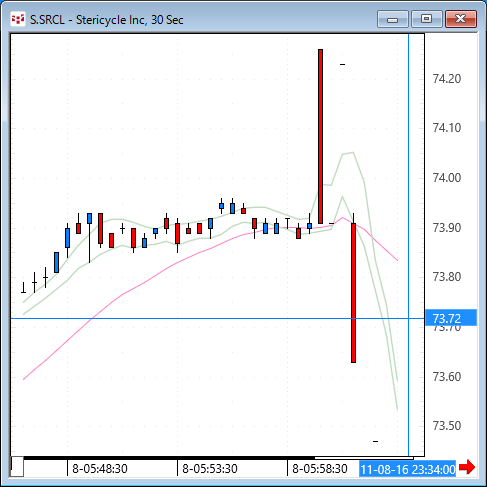Click the horizontal chart scrollbar
487x487 pixels.
tap(212, 458)
